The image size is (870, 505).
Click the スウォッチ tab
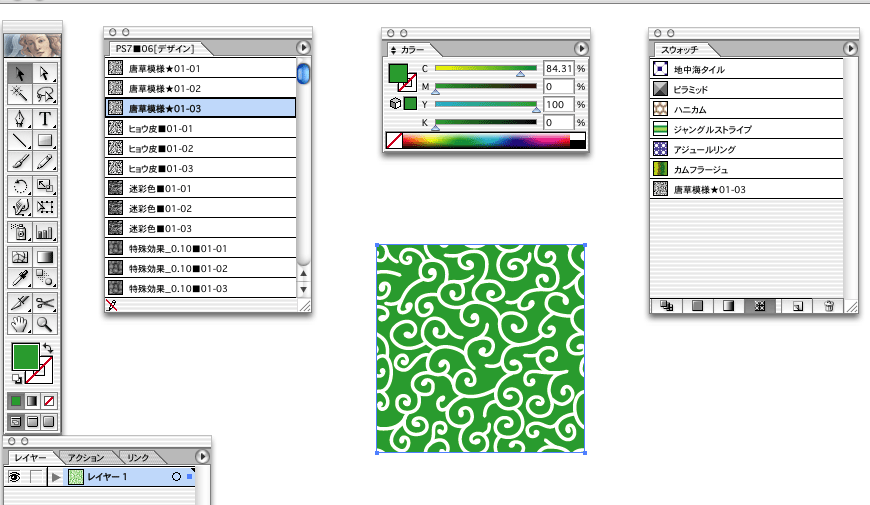click(680, 50)
